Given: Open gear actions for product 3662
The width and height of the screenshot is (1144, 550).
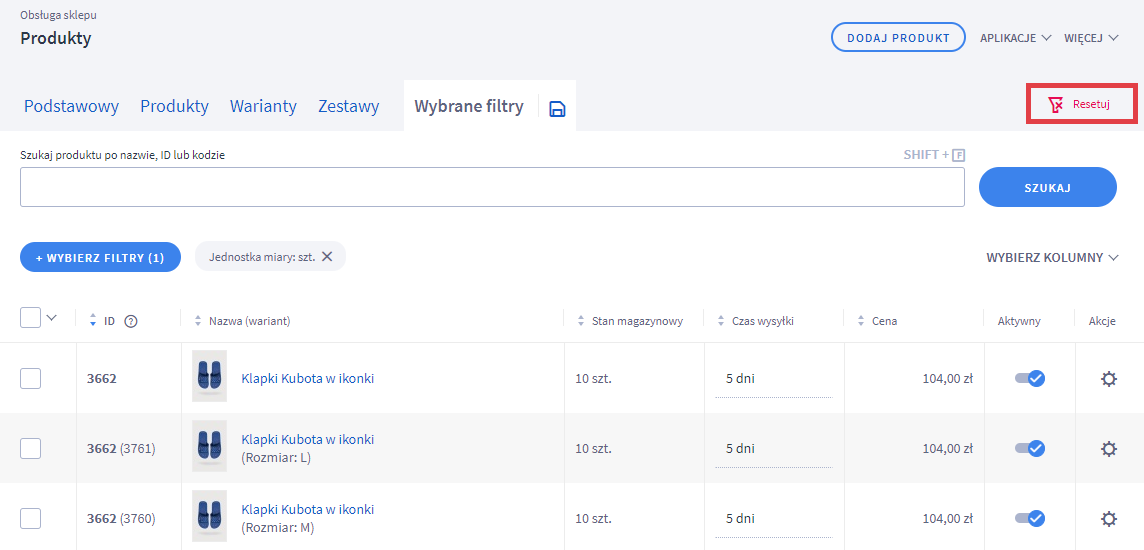Looking at the screenshot, I should [x=1108, y=379].
